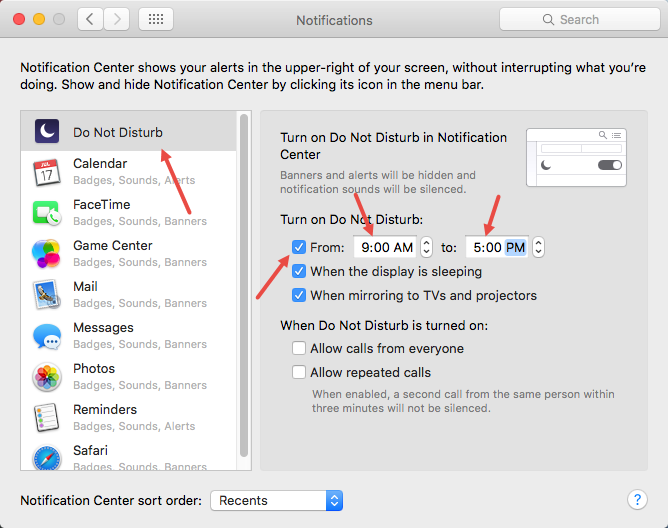The image size is (668, 528).
Task: Click the Search field in toolbar
Action: click(580, 19)
